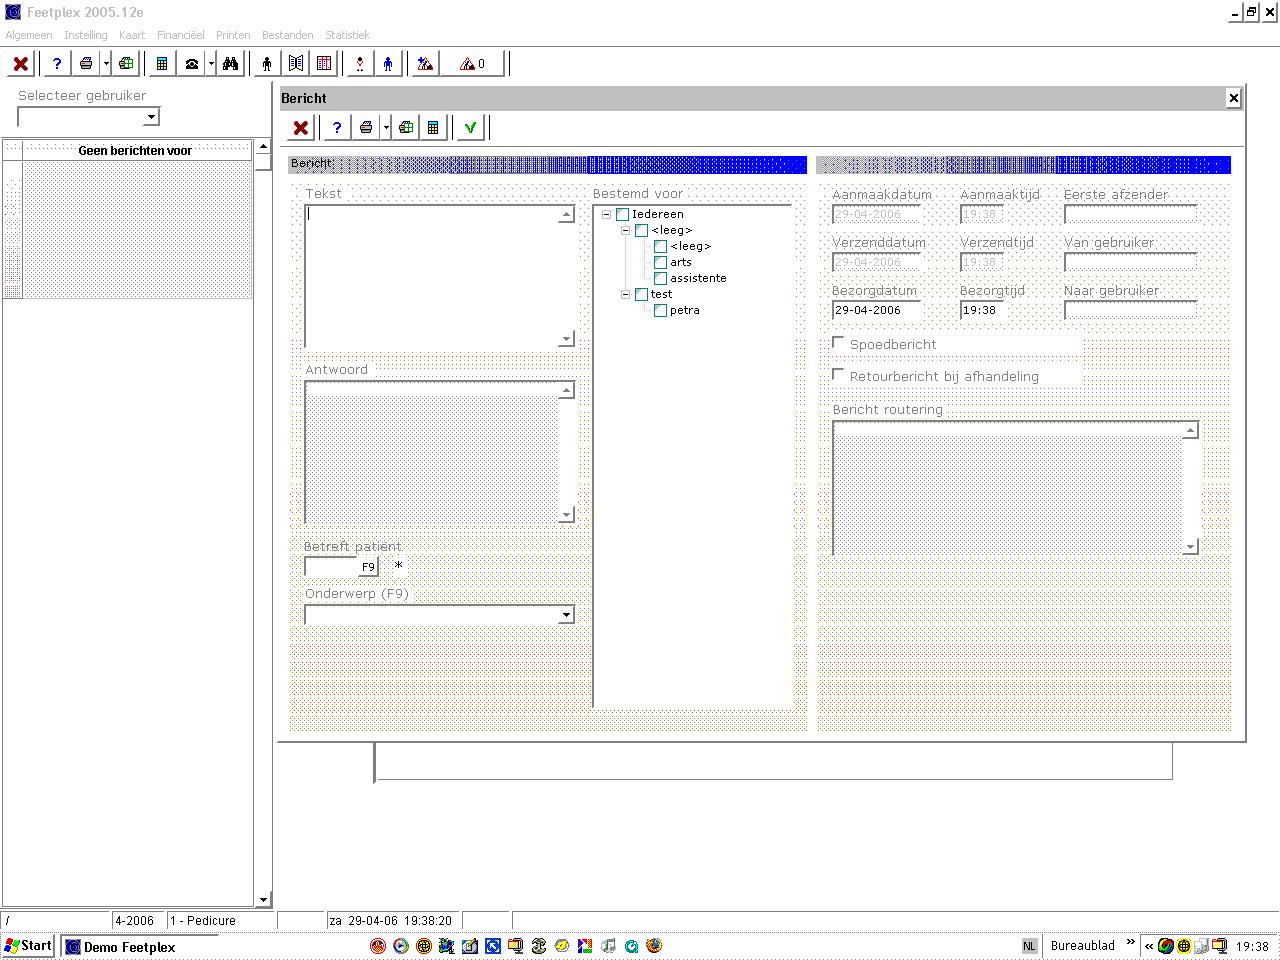
Task: Click the blue person icon in main toolbar
Action: [x=388, y=64]
